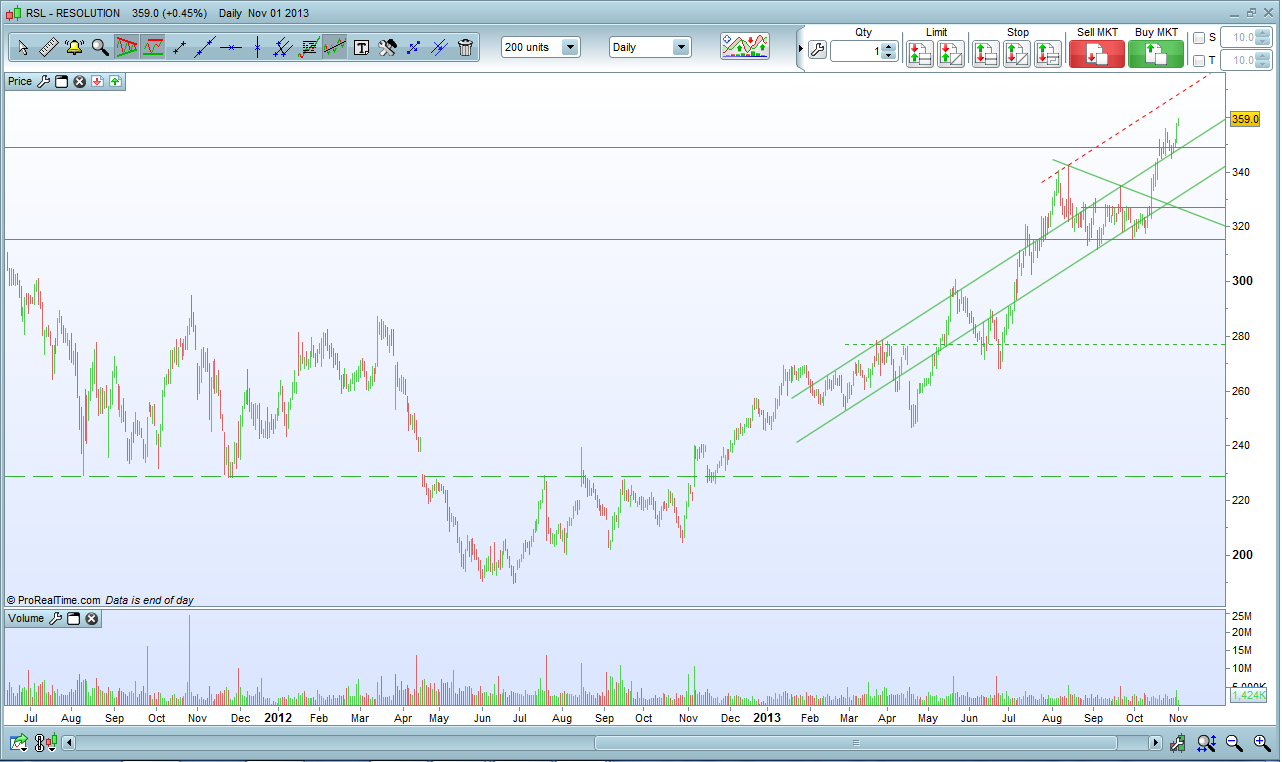Screen dimensions: 1282x762
Task: Open the indicators chart icon
Action: pos(746,47)
